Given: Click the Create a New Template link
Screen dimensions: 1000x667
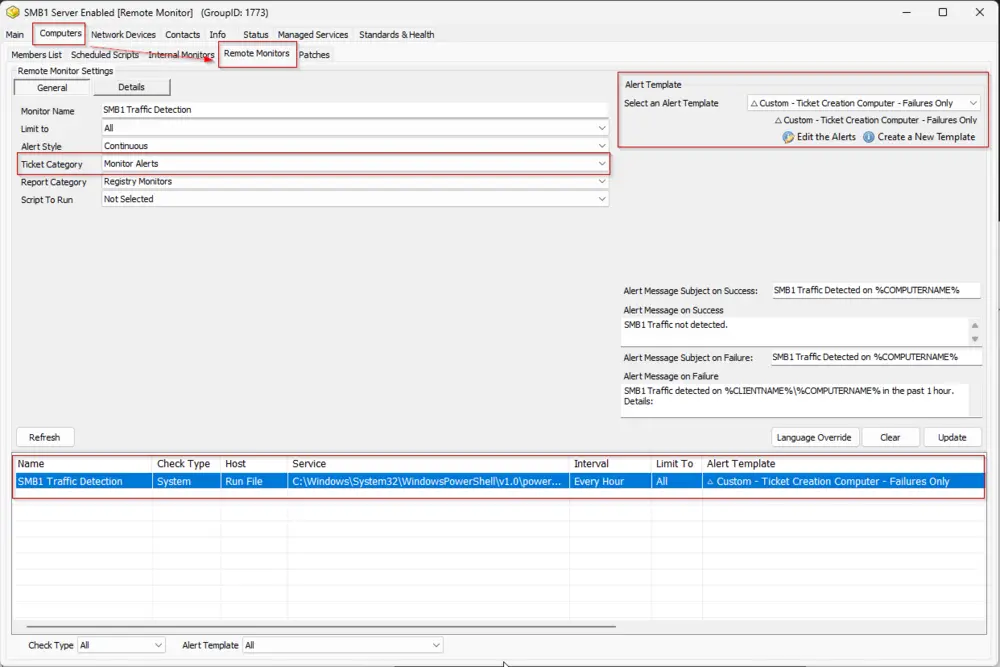Looking at the screenshot, I should pyautogui.click(x=926, y=137).
